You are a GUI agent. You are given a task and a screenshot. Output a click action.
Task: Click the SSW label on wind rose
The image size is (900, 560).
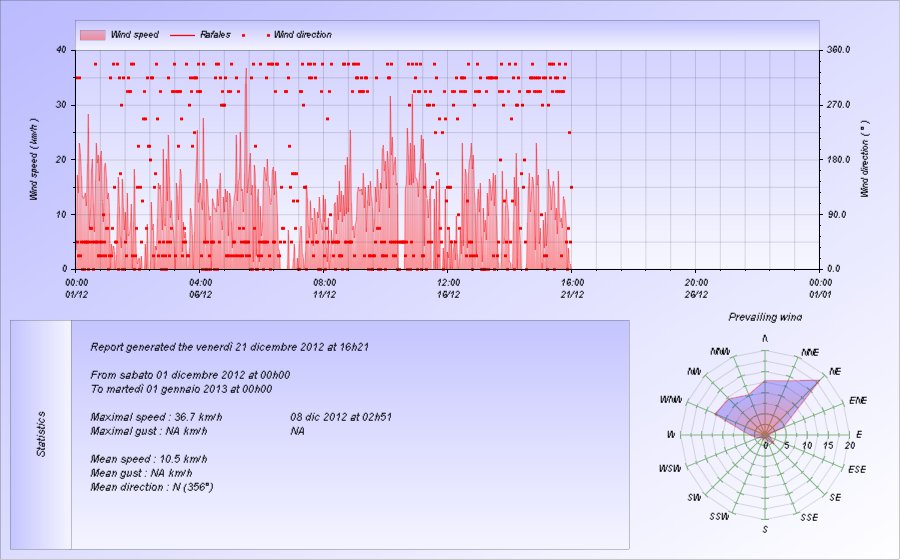719,516
